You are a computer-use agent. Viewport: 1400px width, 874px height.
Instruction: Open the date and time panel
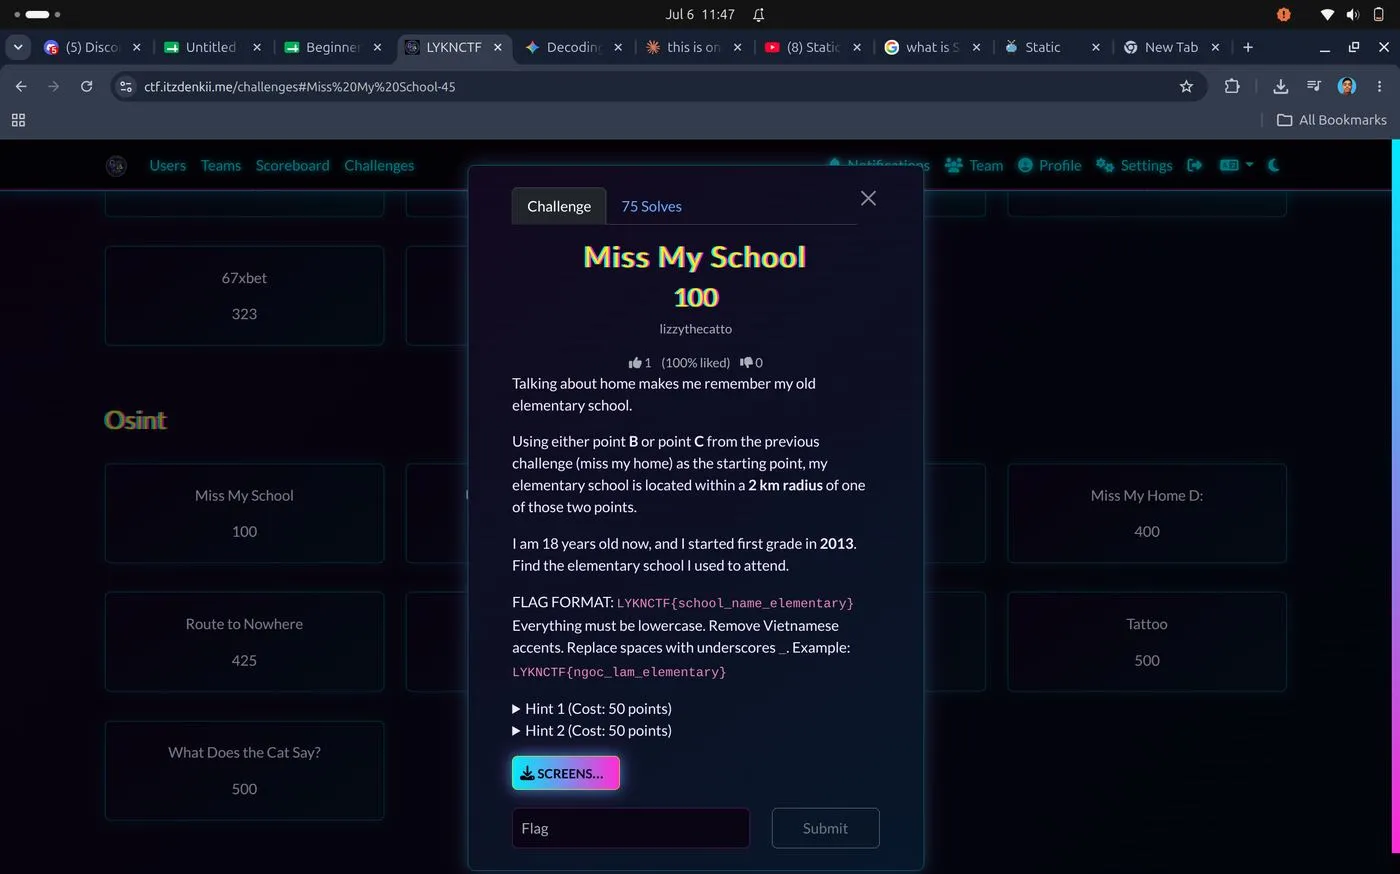click(700, 15)
